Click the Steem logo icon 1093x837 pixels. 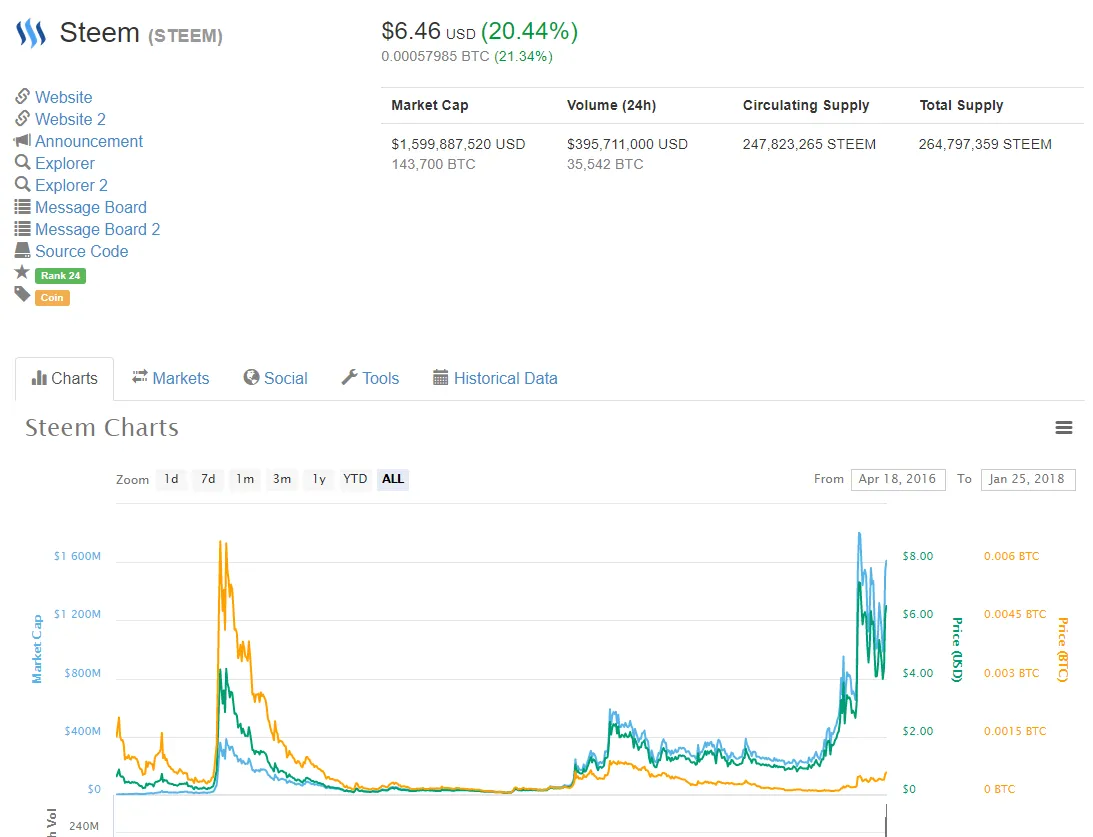click(31, 33)
